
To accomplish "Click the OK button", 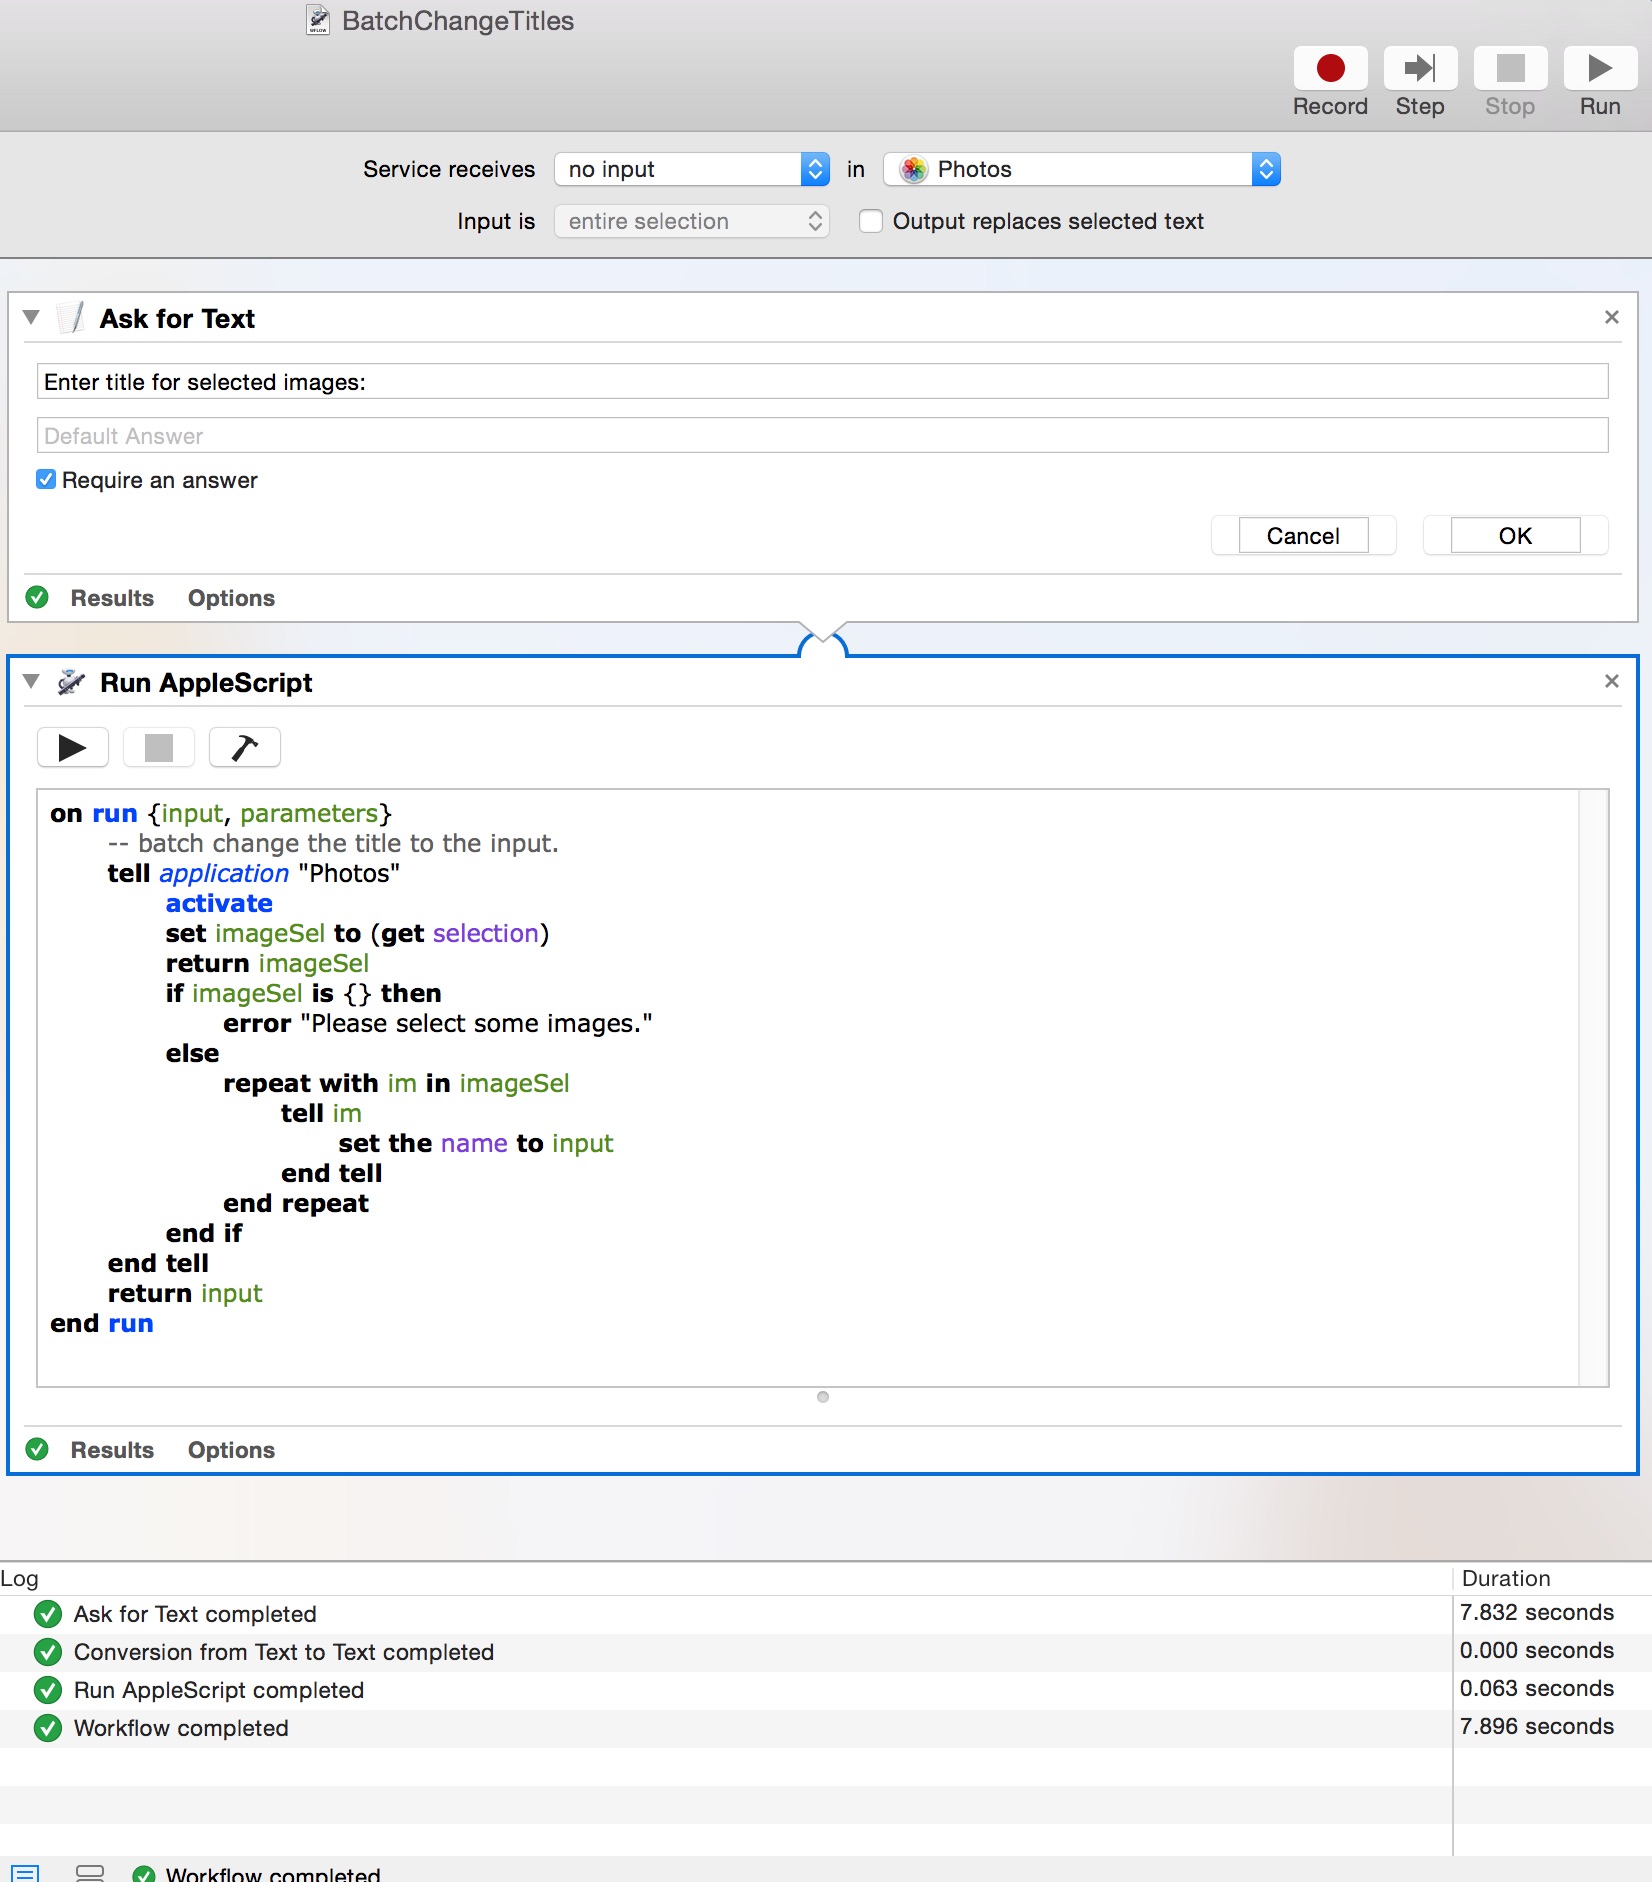I will (1515, 536).
